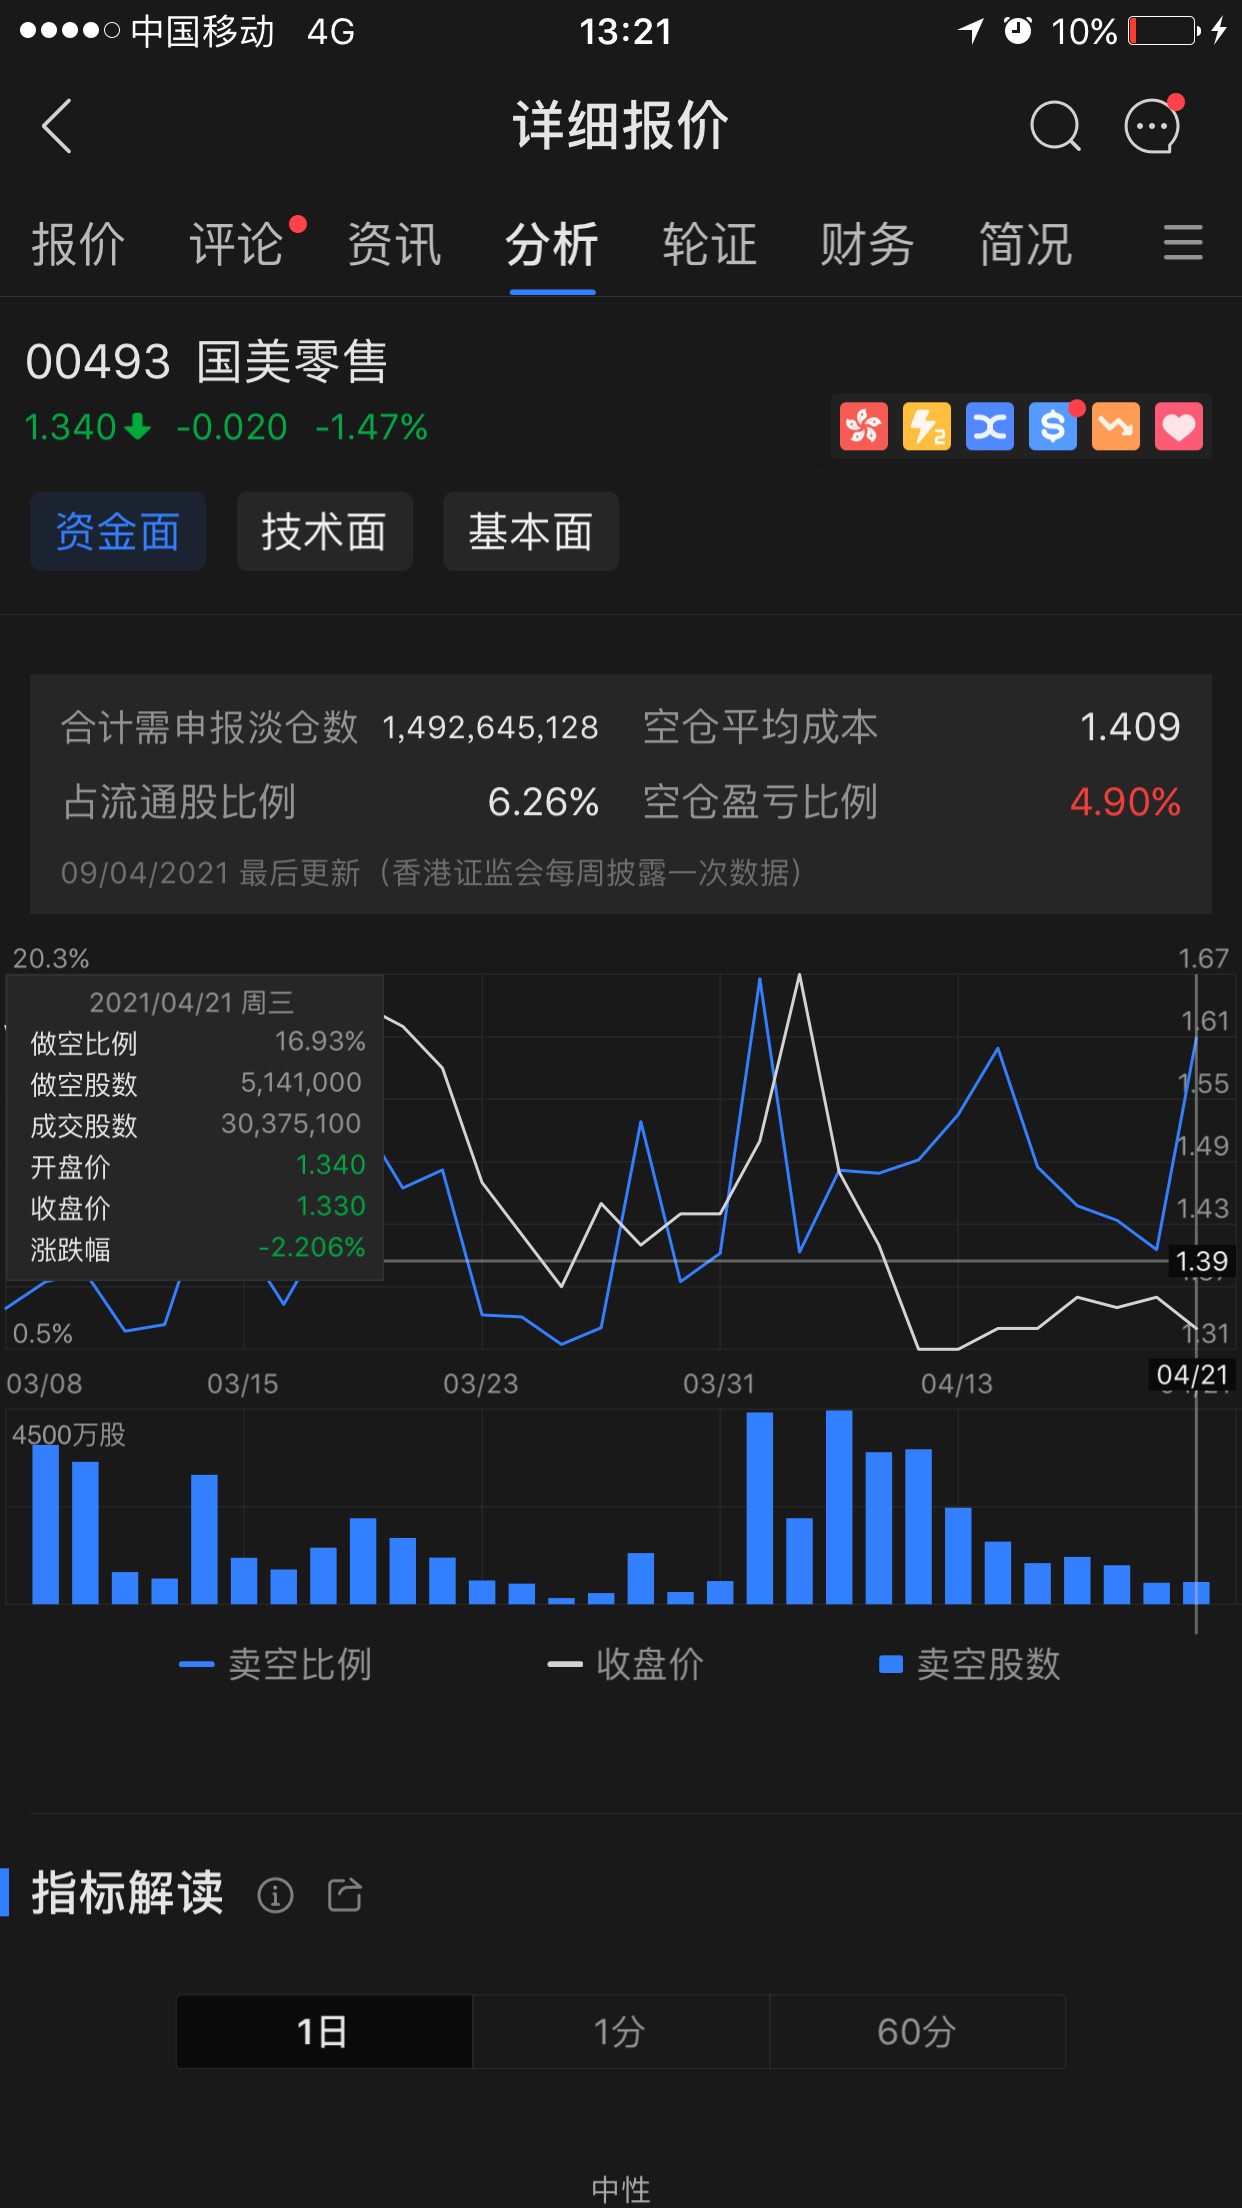The width and height of the screenshot is (1242, 2208).
Task: Open the chat messages bubble icon
Action: pos(1153,125)
